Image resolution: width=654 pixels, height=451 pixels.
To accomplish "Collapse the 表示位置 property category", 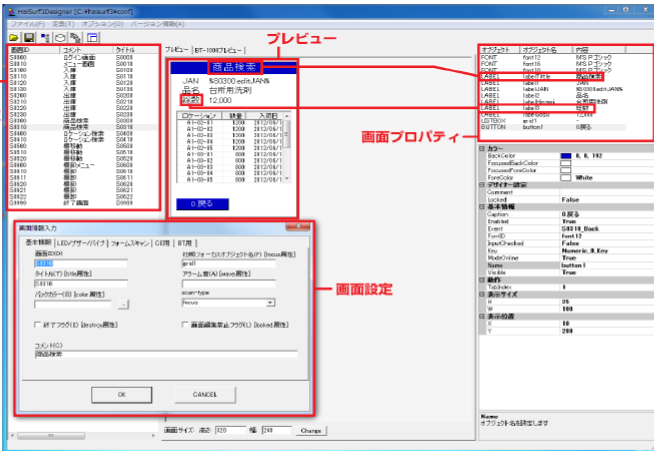I will pos(482,316).
